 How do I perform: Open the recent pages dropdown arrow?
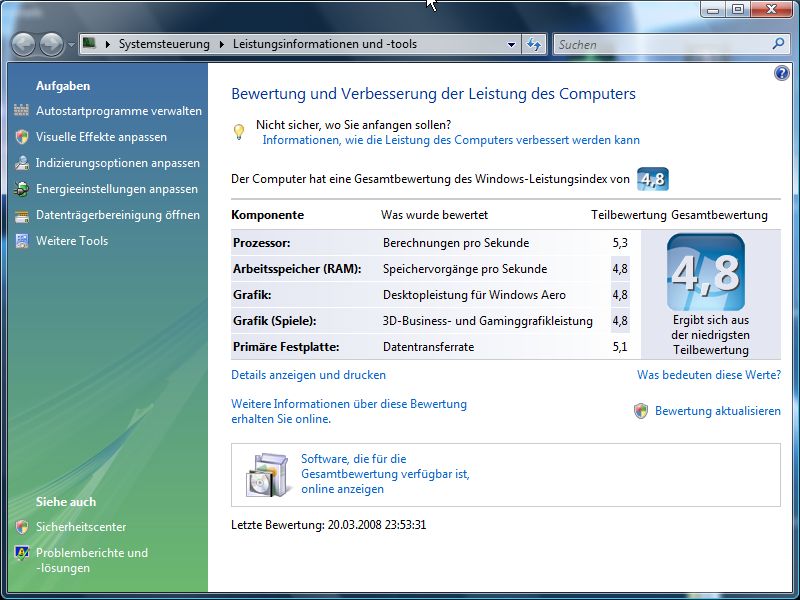[71, 45]
